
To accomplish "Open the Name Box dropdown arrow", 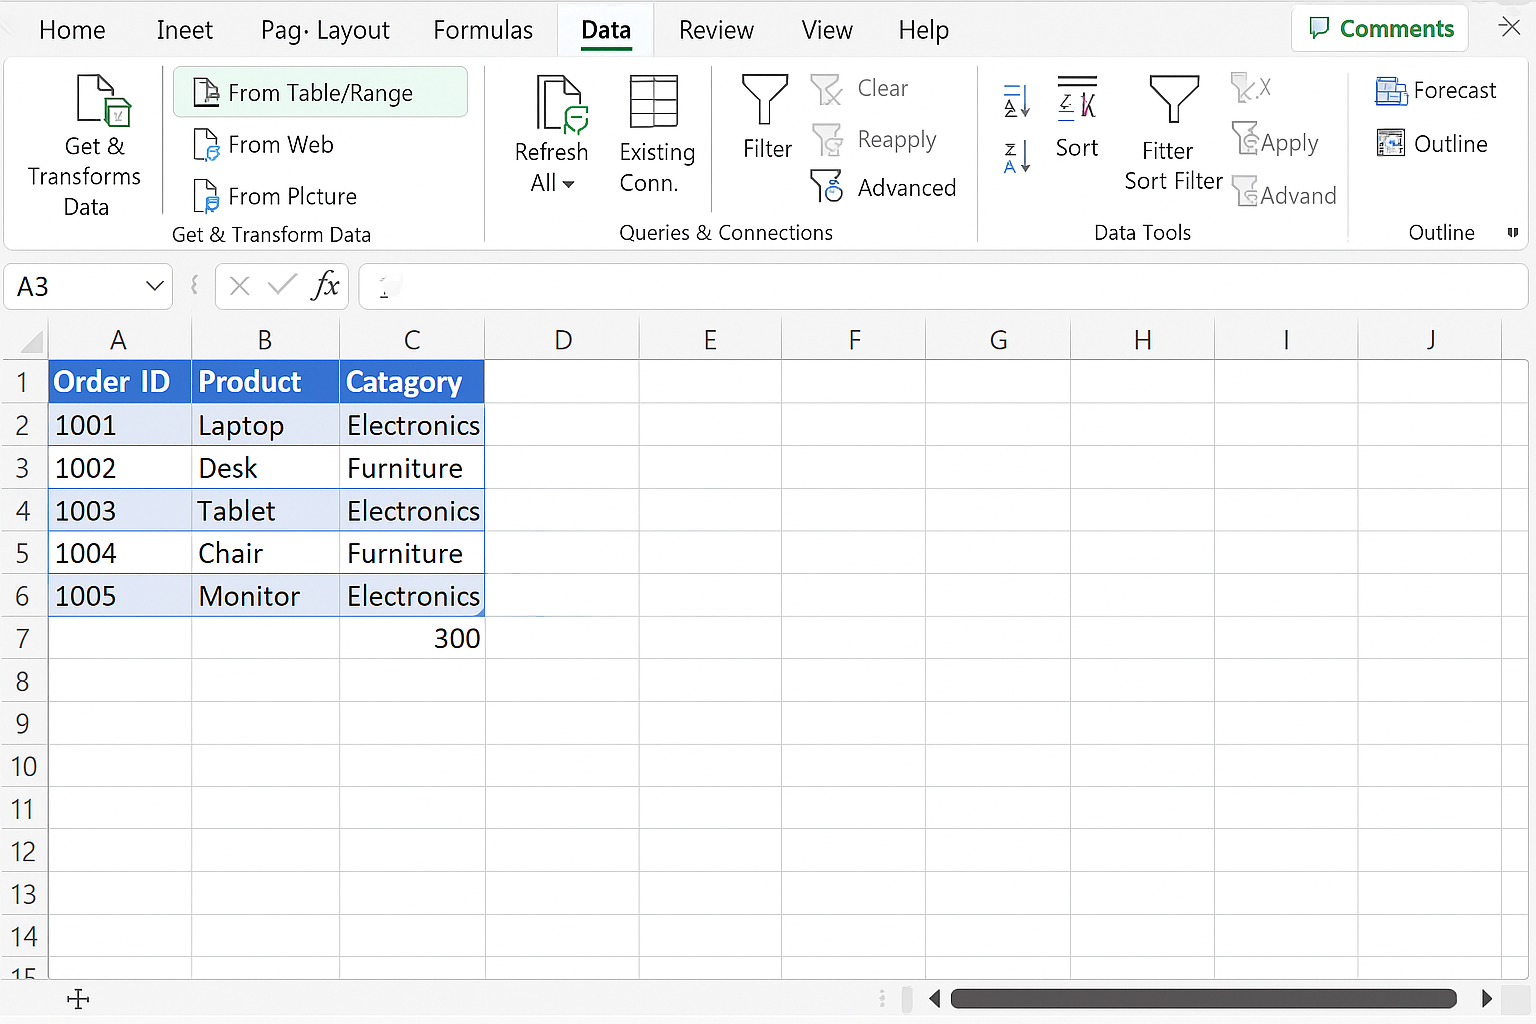I will pos(155,287).
